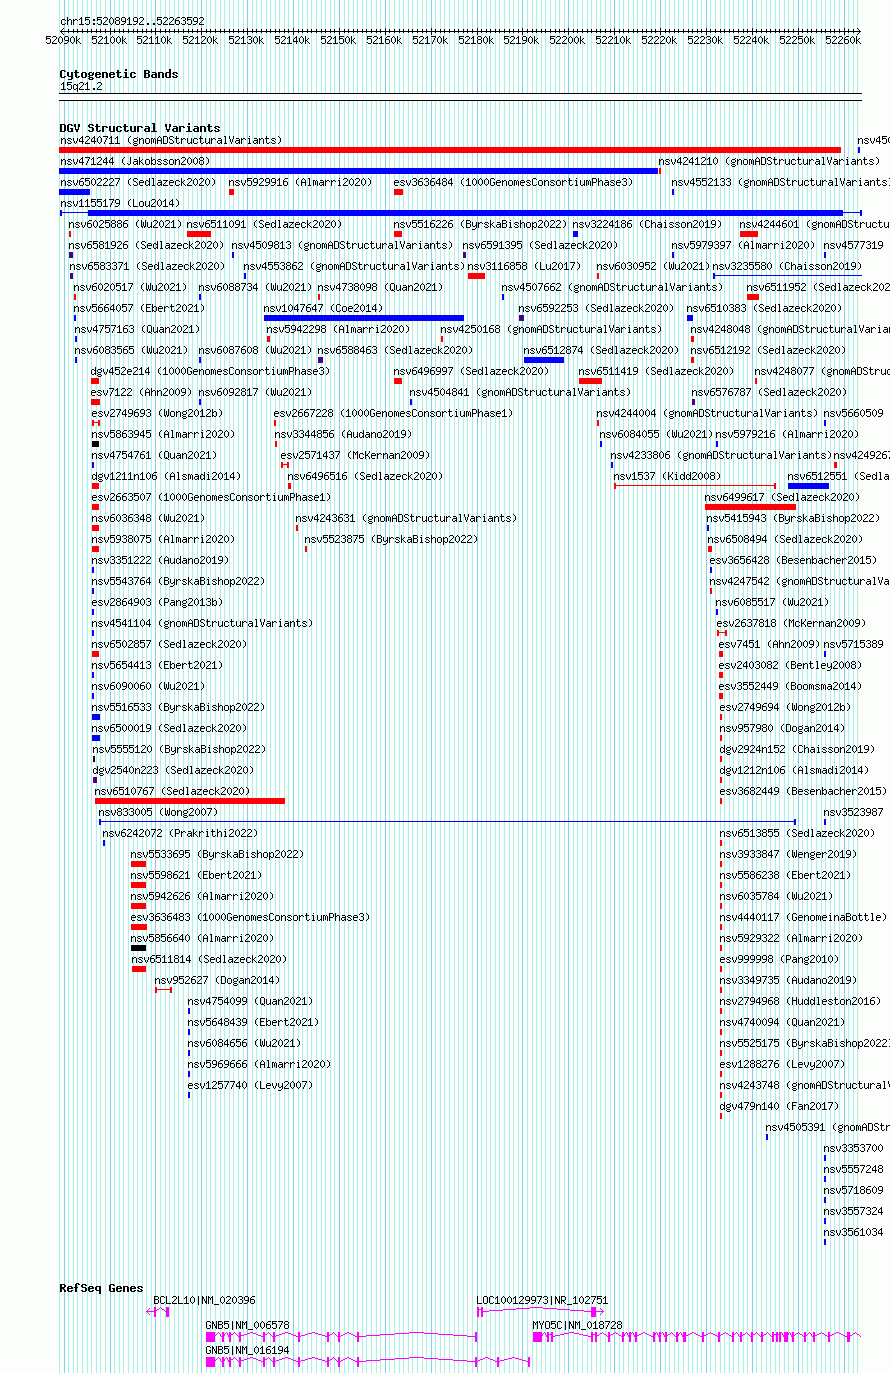Open nsv4440117 (GenomeinaBottle) variant

803,917
